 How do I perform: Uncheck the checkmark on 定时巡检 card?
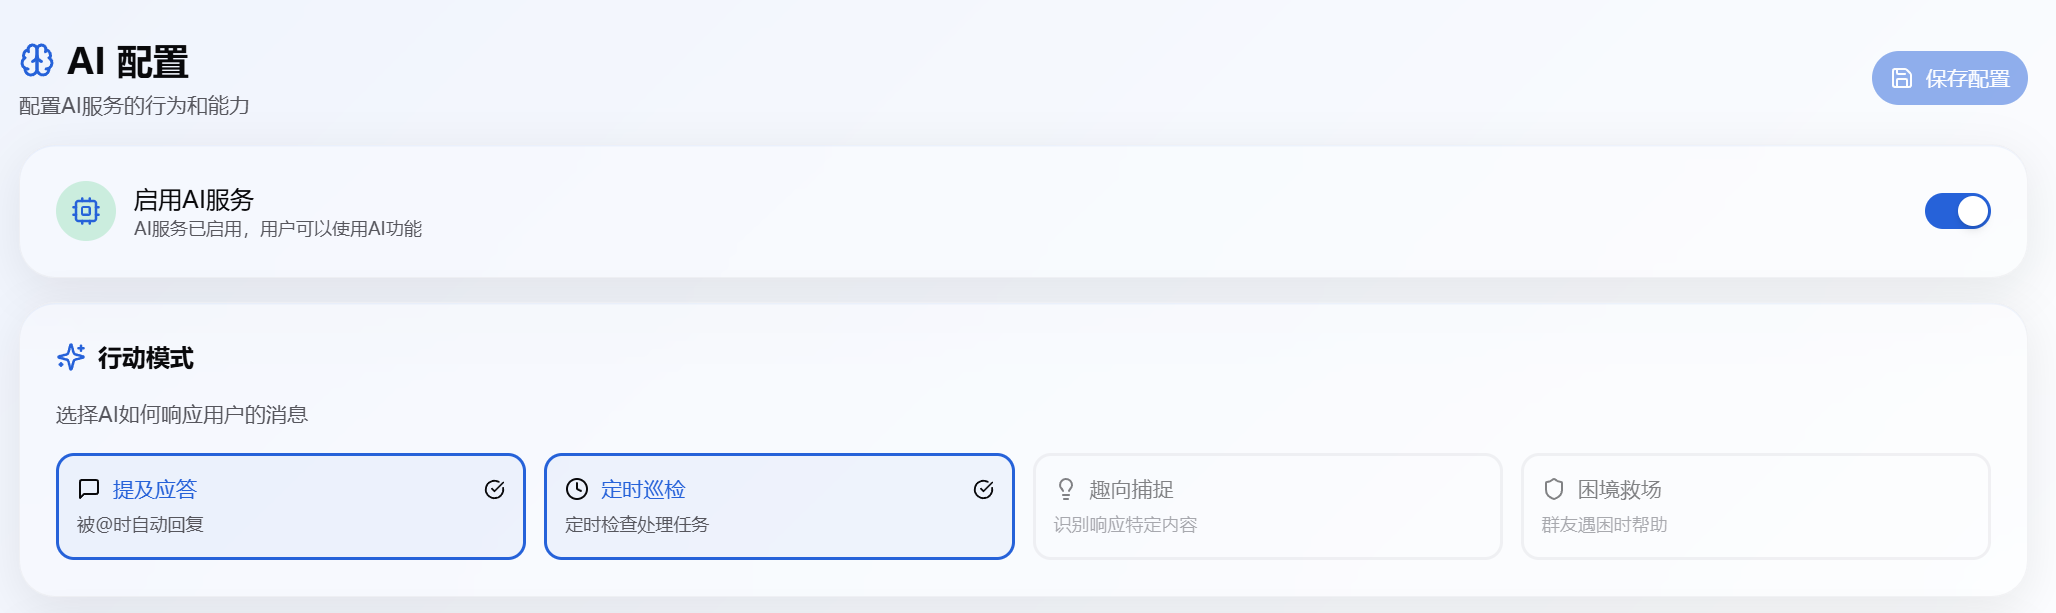coord(984,489)
